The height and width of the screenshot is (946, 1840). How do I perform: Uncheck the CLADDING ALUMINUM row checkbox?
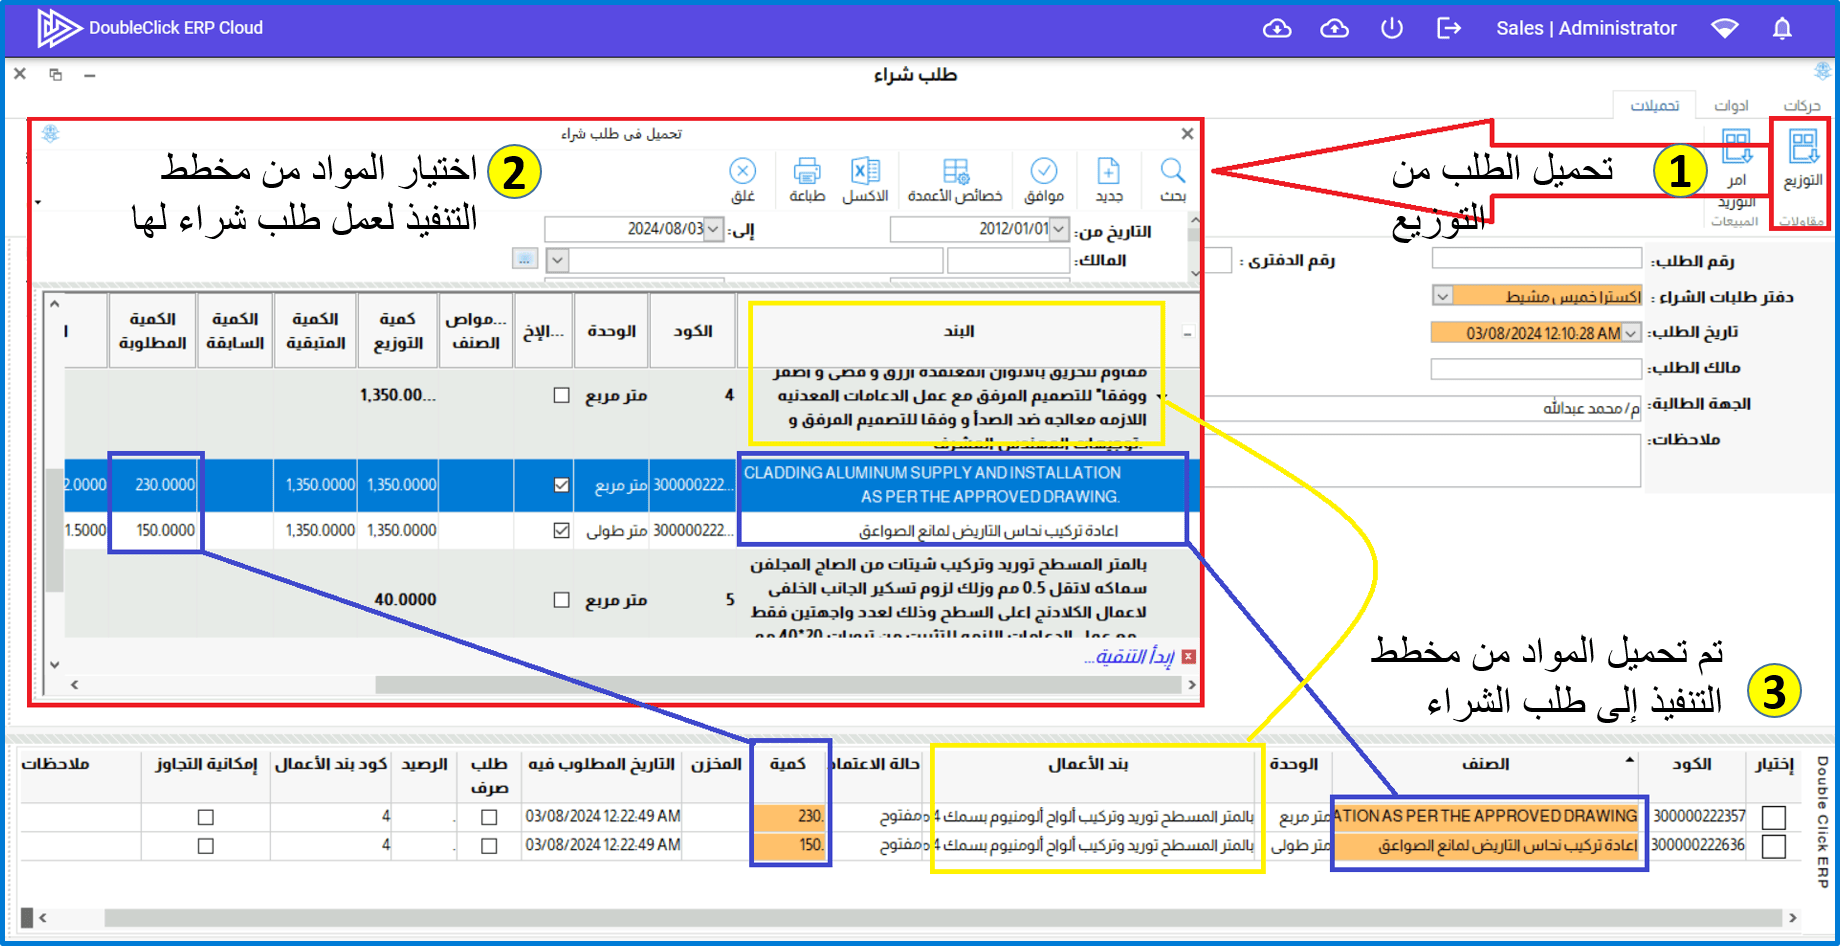tap(562, 485)
